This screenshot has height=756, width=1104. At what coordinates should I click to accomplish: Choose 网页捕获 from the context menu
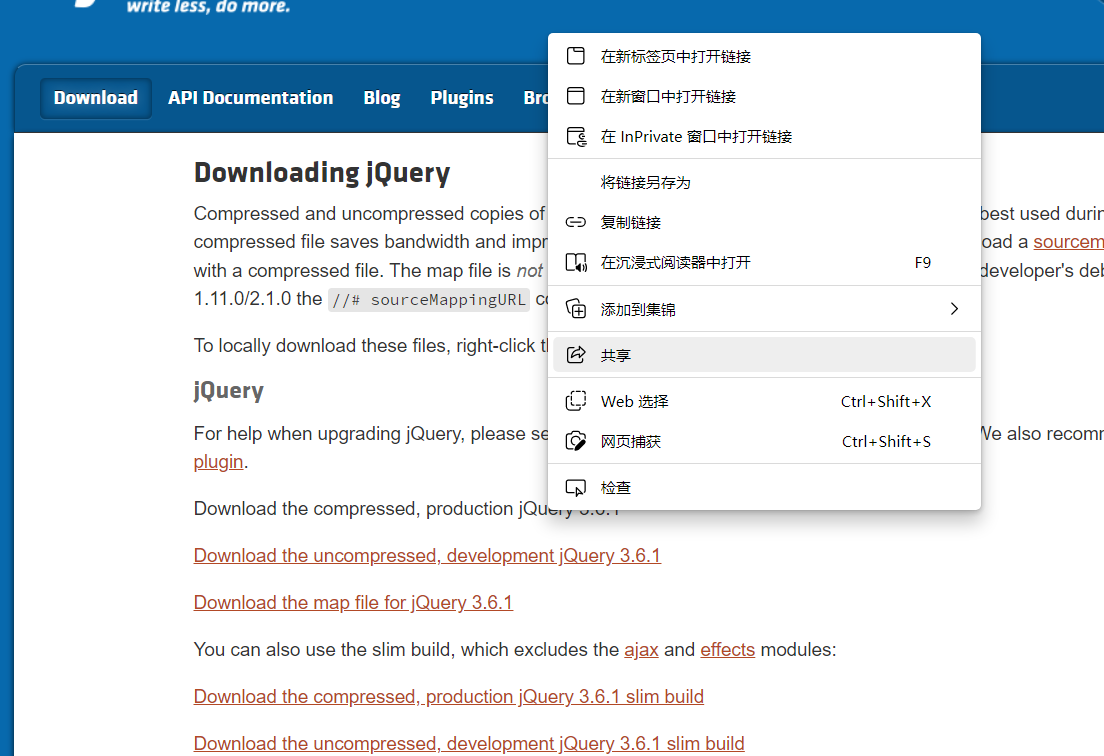[764, 441]
